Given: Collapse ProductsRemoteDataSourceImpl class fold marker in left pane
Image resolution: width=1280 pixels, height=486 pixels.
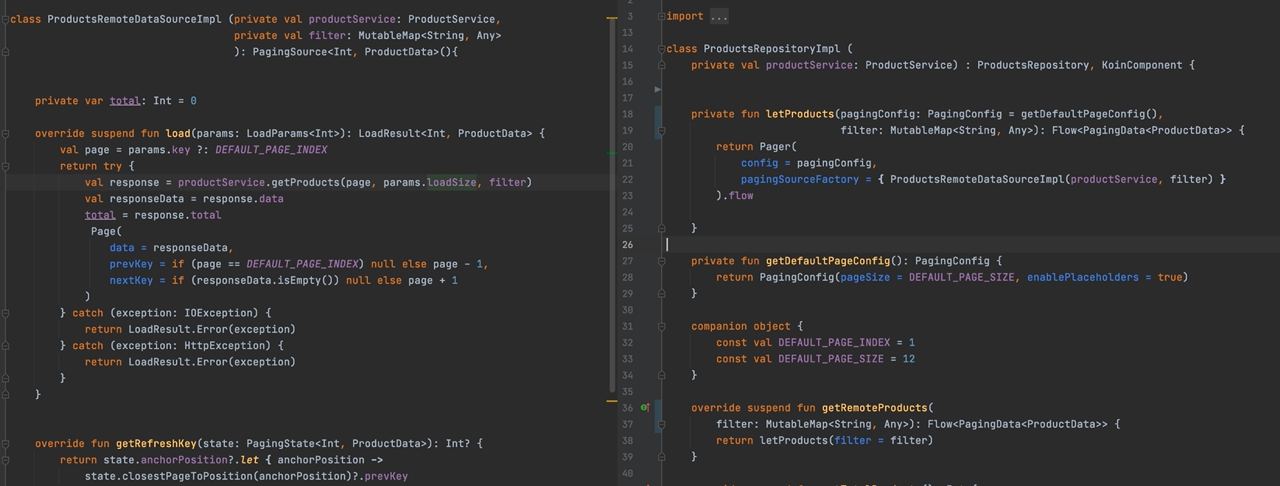Looking at the screenshot, I should click(5, 19).
